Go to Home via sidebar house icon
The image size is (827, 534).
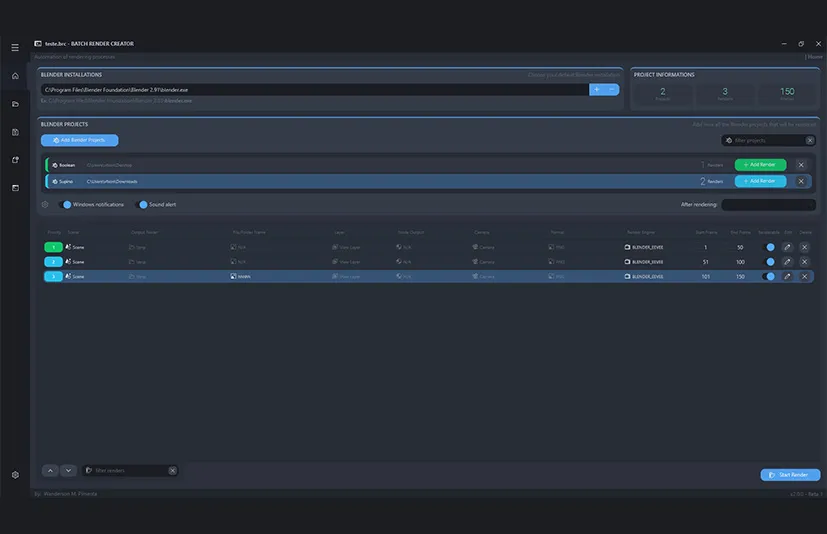coord(15,76)
